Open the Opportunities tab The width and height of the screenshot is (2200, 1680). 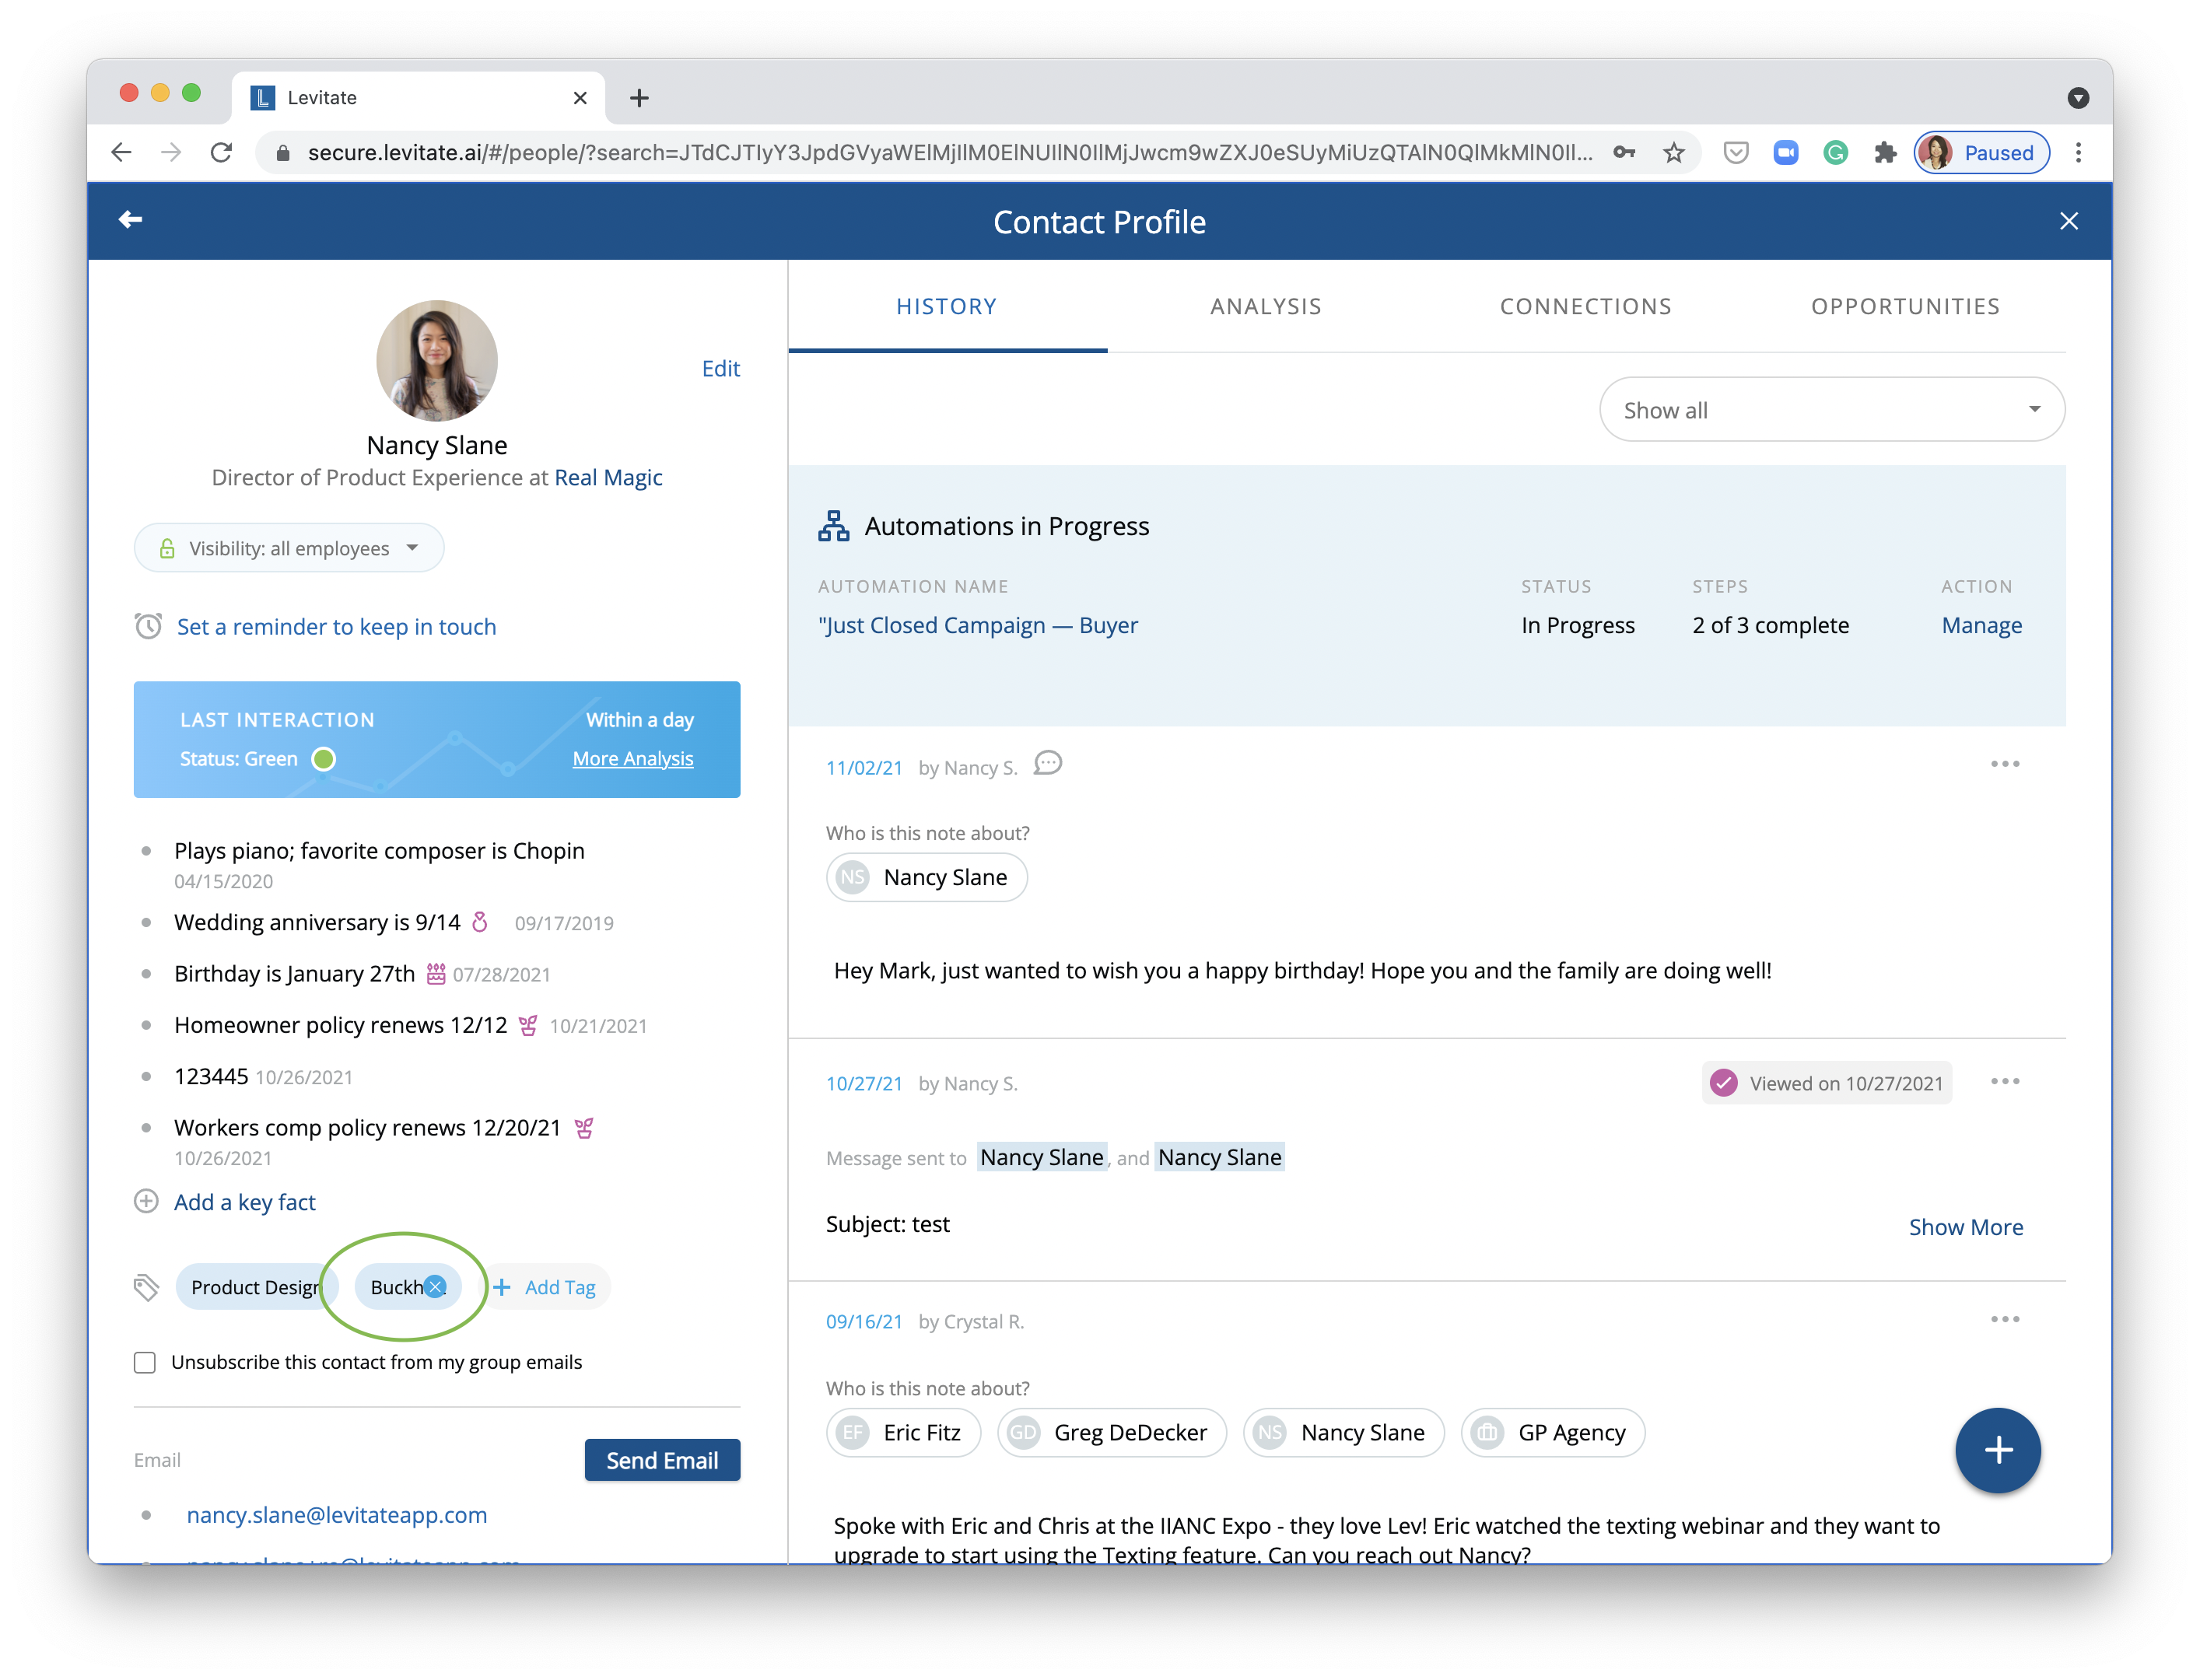tap(1905, 307)
